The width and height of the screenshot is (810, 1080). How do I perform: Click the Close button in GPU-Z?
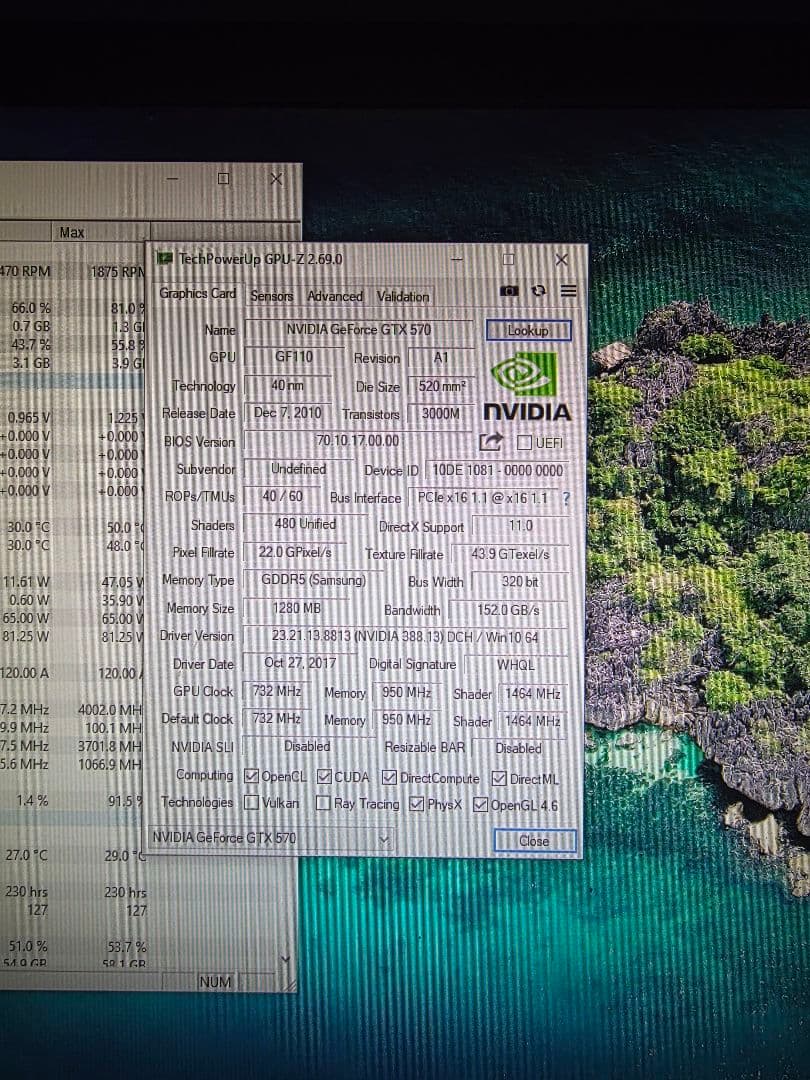(534, 841)
